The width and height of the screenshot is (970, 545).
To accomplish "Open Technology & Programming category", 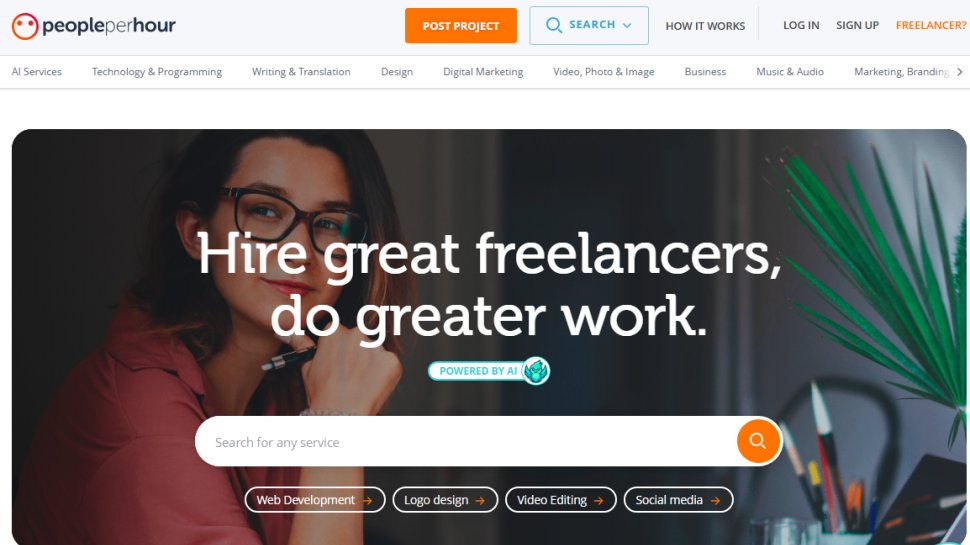I will 157,72.
